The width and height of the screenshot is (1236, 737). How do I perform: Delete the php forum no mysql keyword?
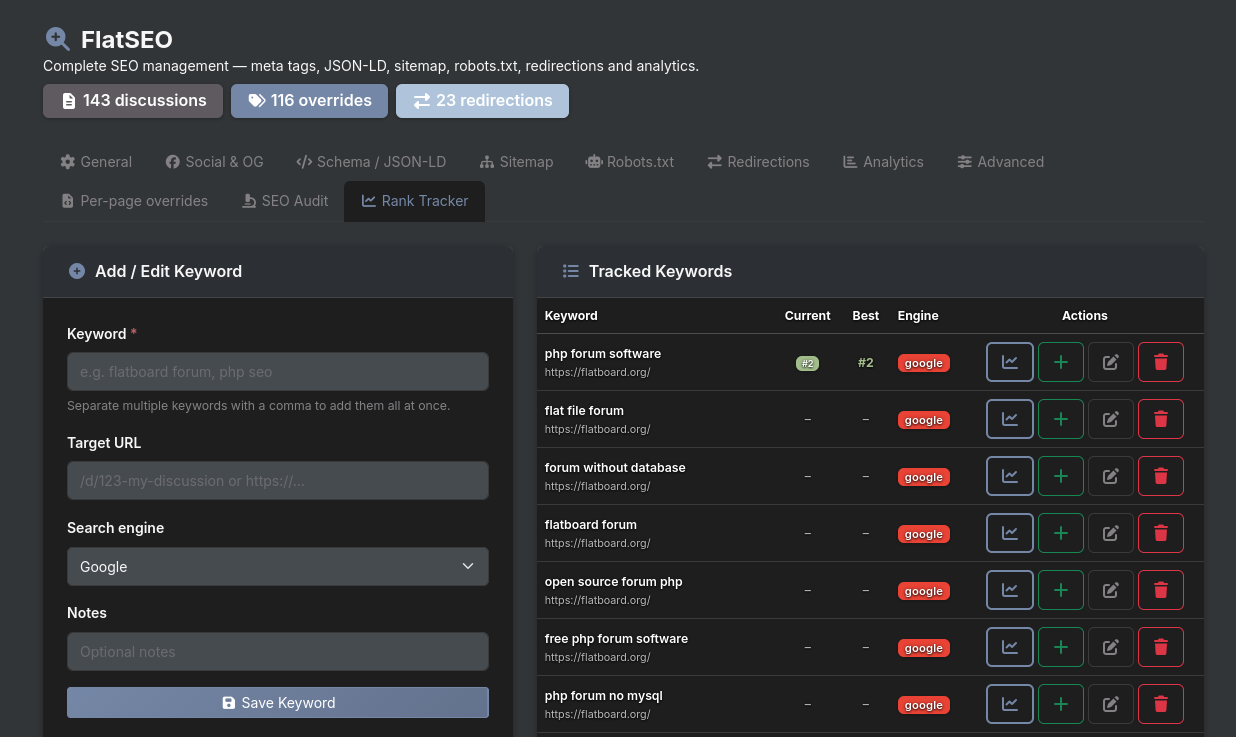click(x=1160, y=704)
